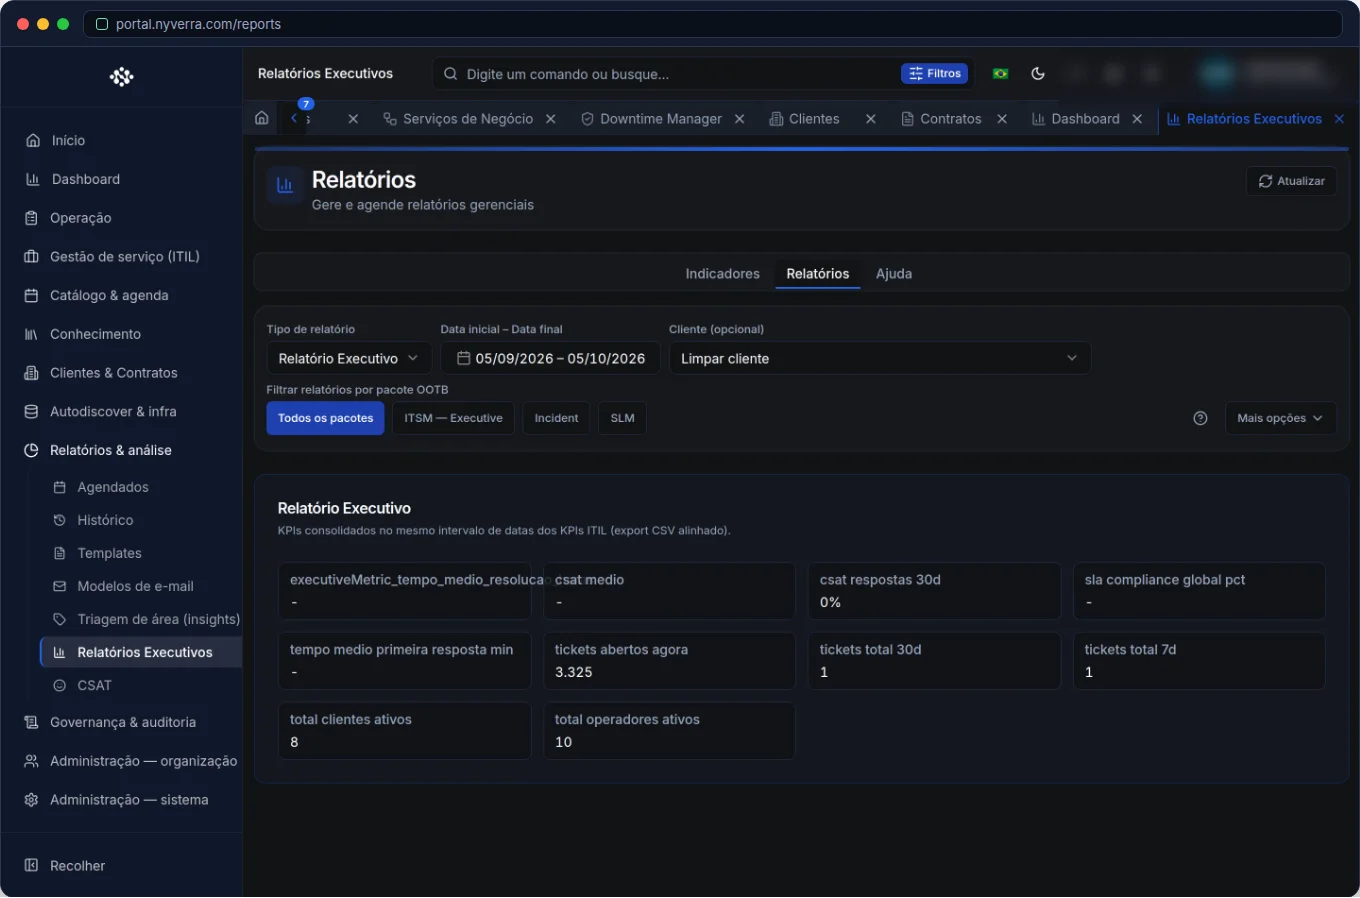The image size is (1360, 898).
Task: Switch to the Contratos tab
Action: 942,119
